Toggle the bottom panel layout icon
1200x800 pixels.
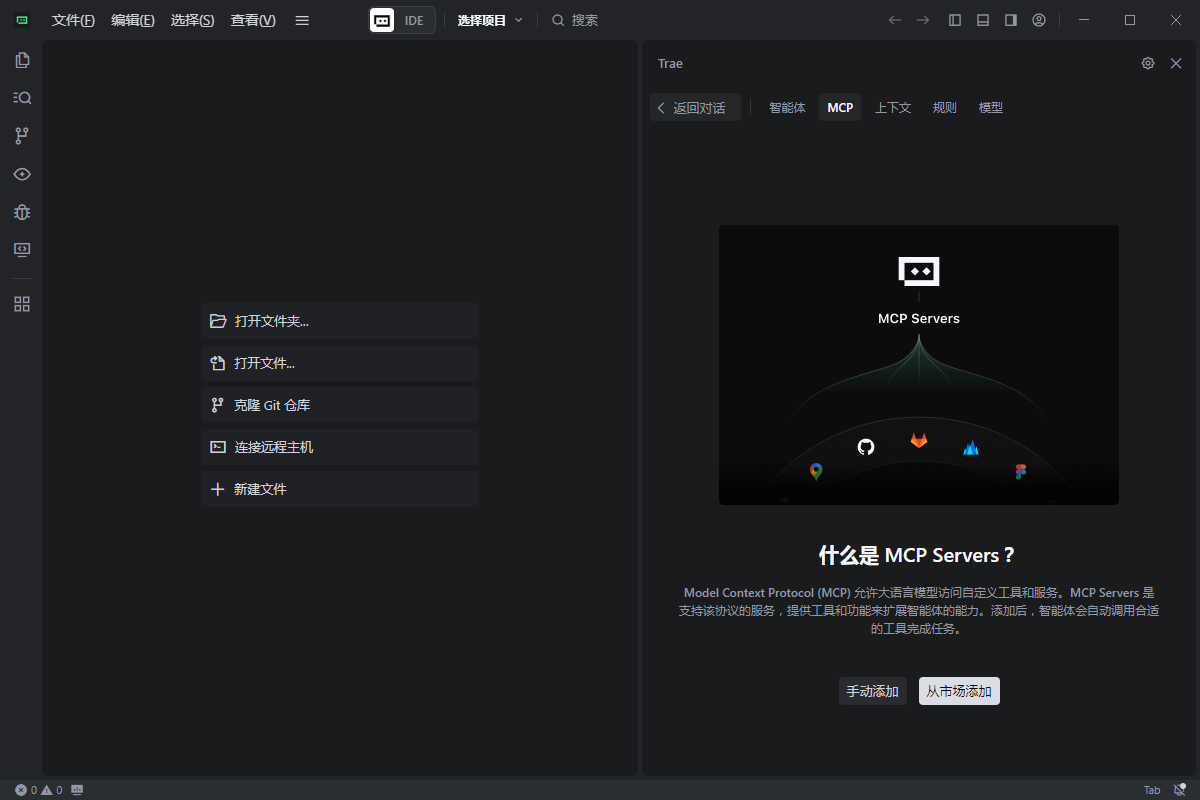[983, 20]
